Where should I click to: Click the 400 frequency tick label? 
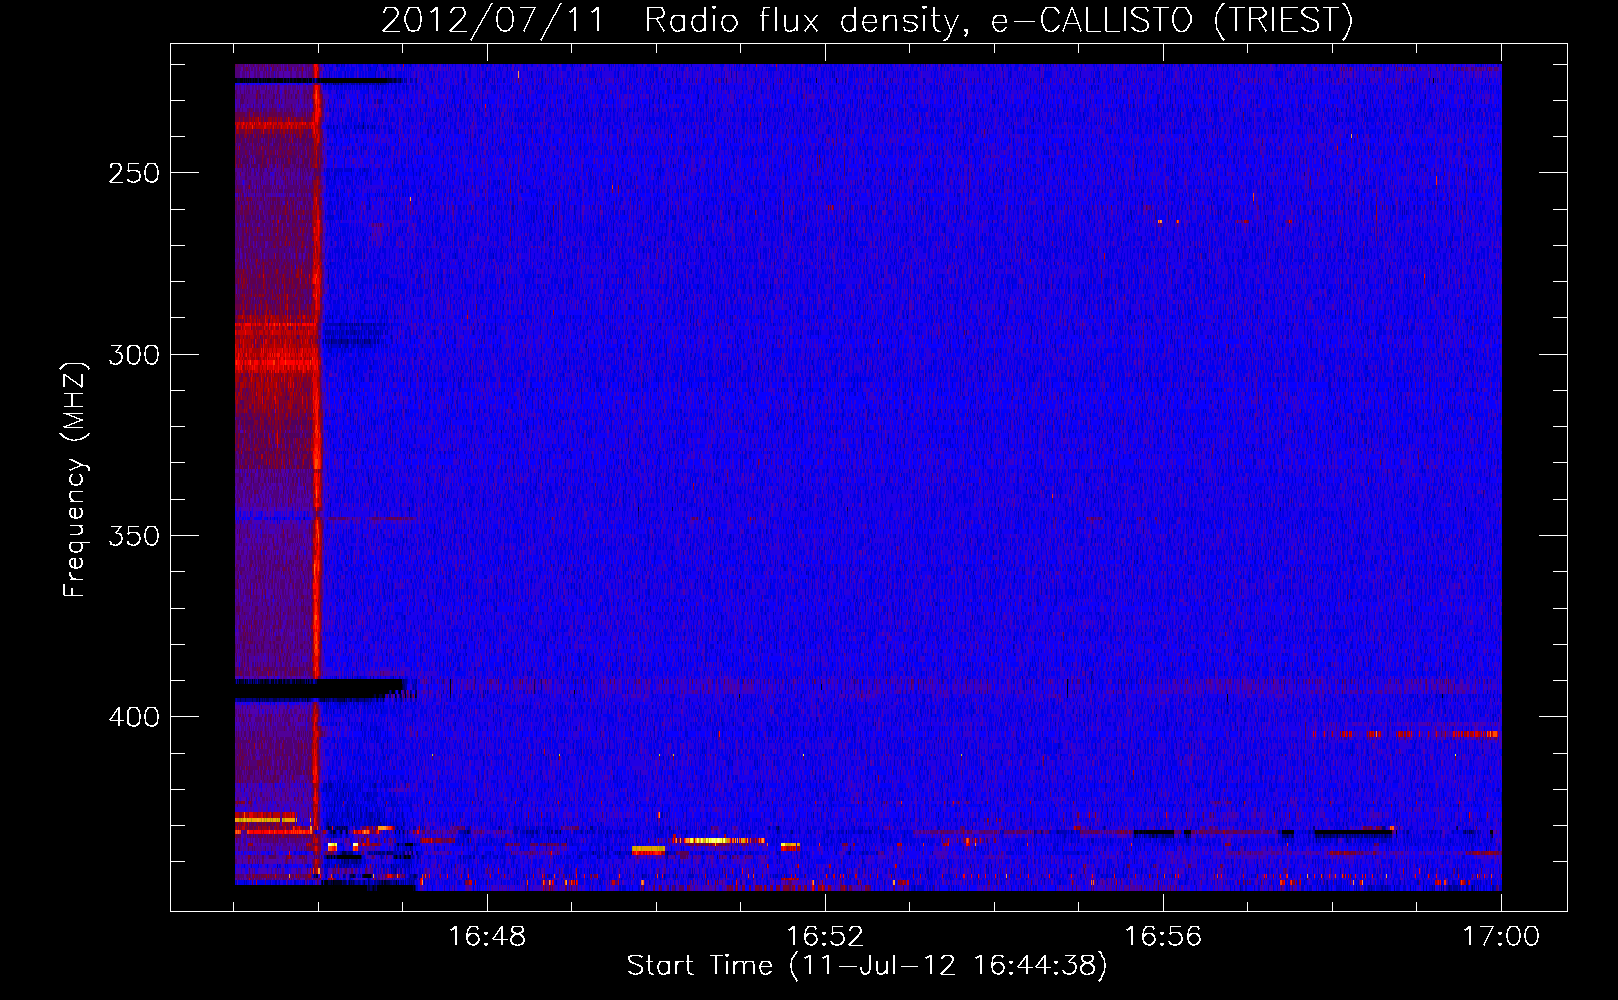[x=134, y=717]
